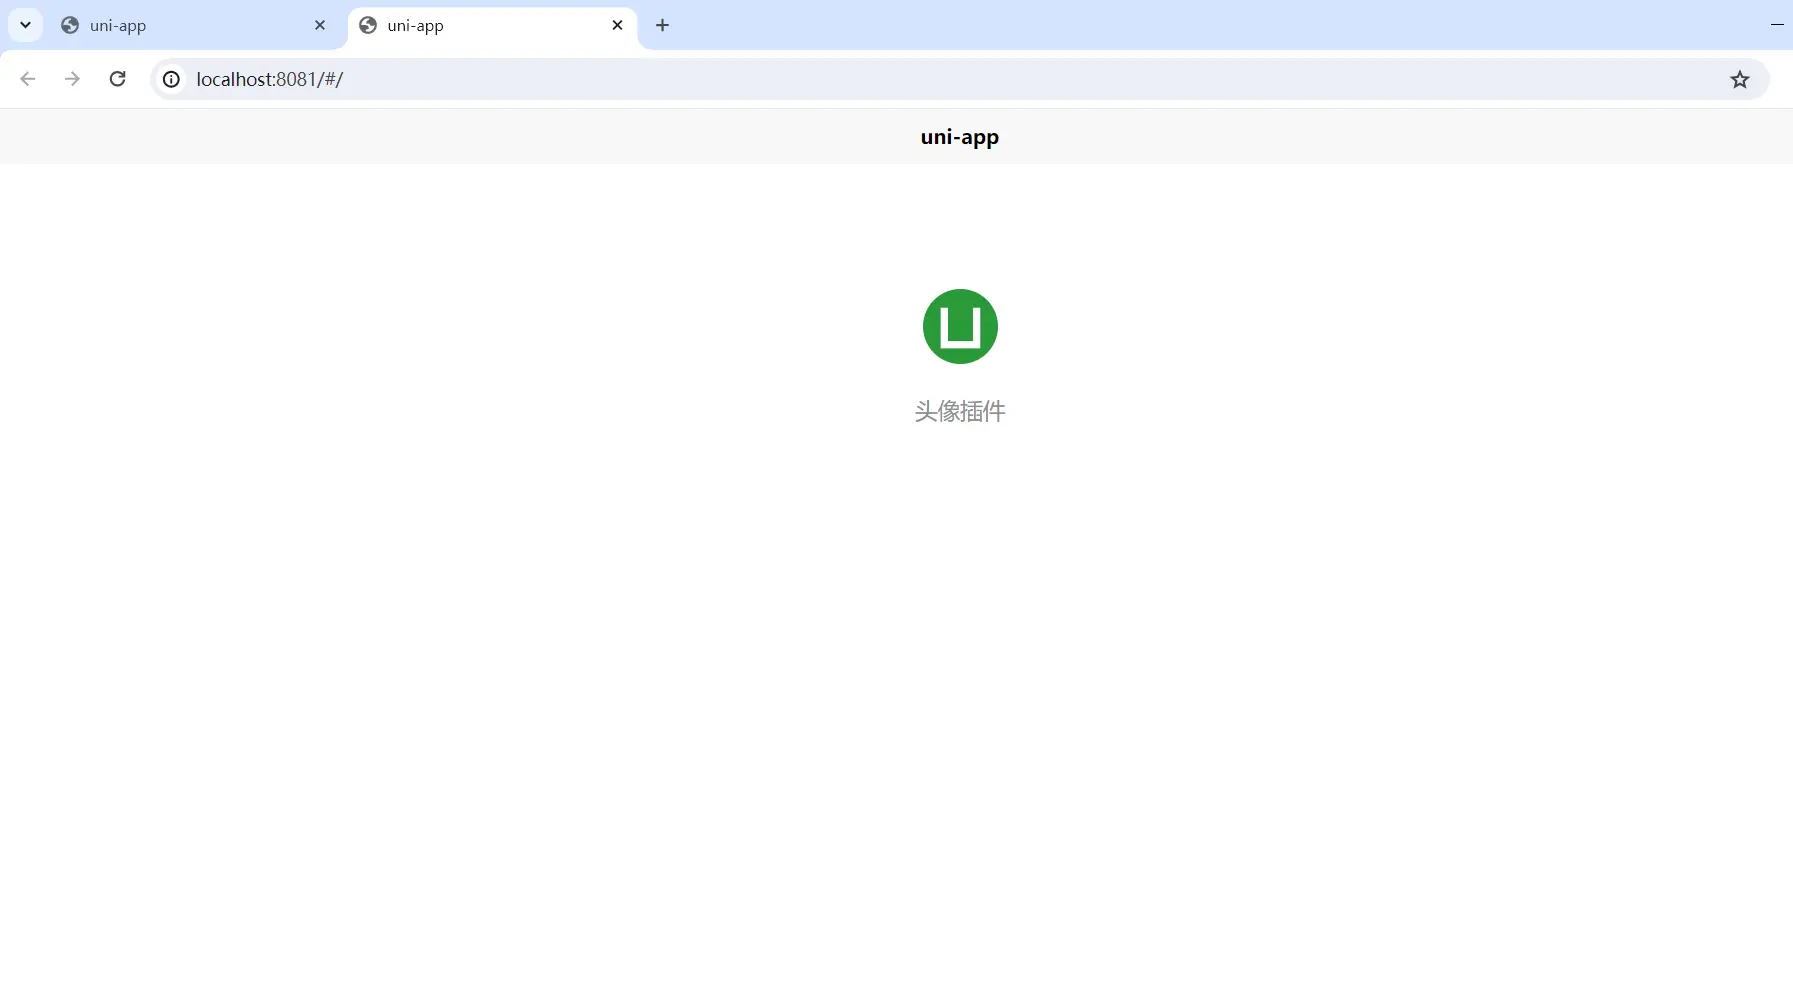The height and width of the screenshot is (986, 1793).
Task: Click the uni-app page header title
Action: pos(960,137)
